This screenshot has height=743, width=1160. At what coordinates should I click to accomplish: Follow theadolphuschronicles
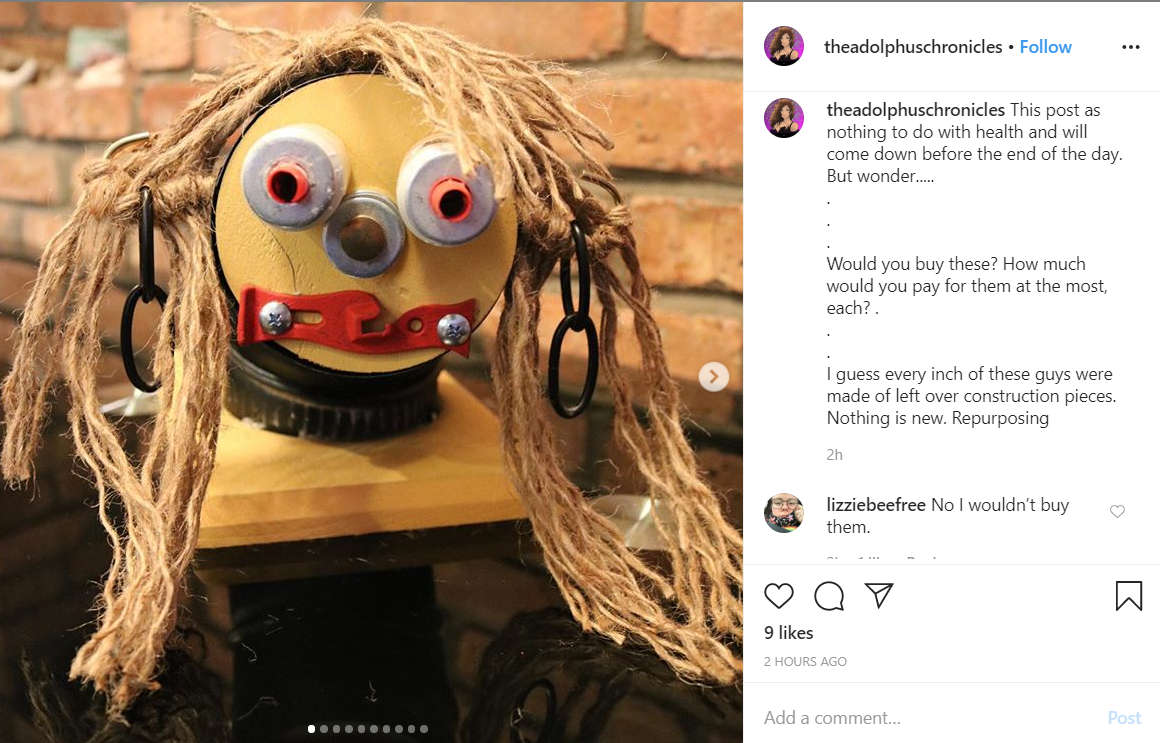point(1045,47)
